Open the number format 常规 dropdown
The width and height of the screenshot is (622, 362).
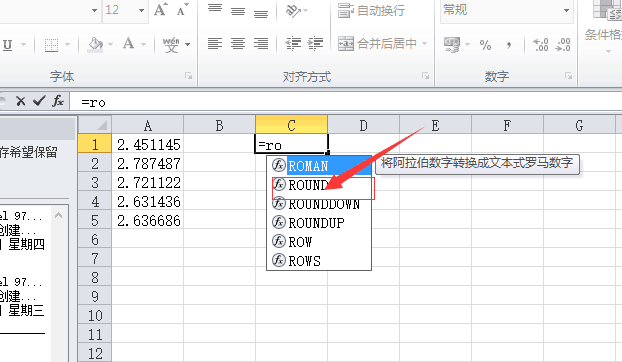566,11
